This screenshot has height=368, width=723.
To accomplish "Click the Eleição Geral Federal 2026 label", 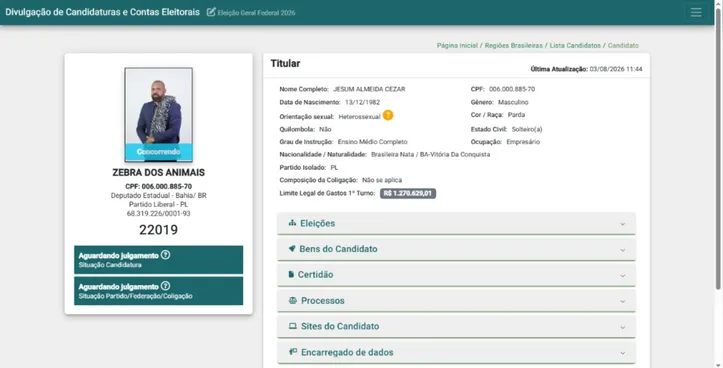I will click(256, 12).
